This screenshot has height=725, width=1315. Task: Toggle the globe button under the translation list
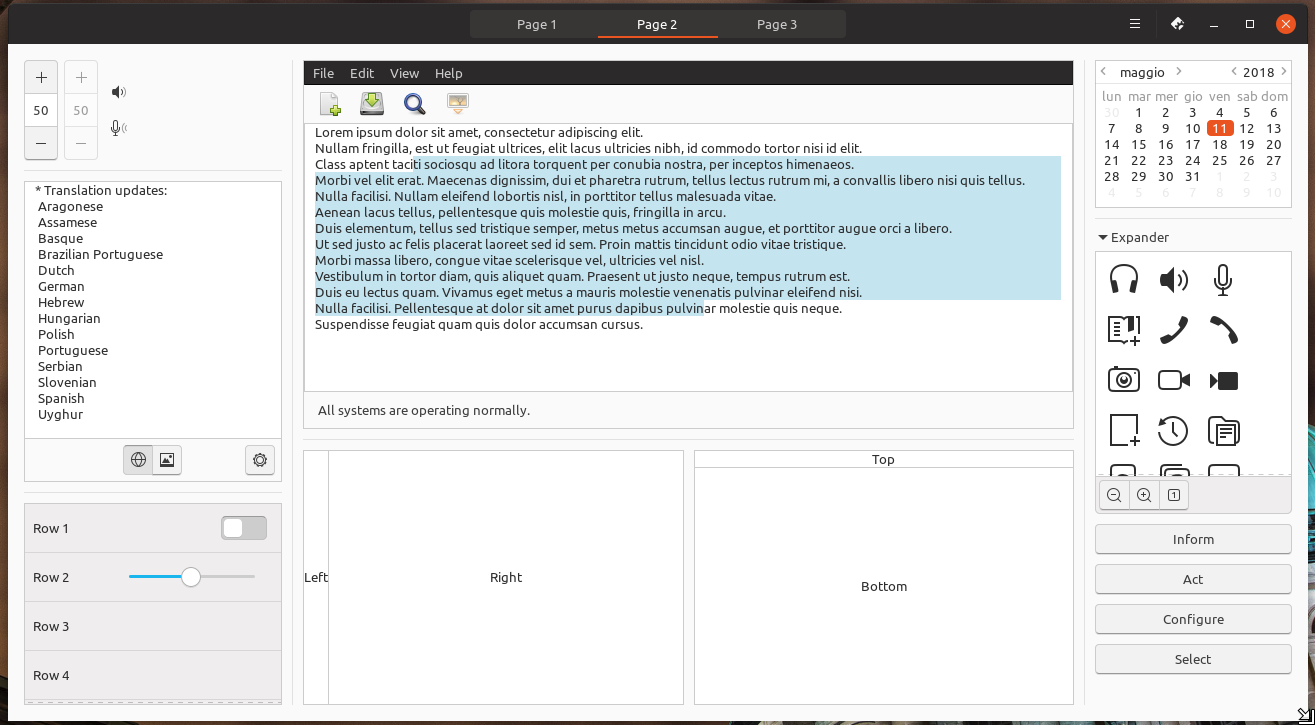(138, 460)
